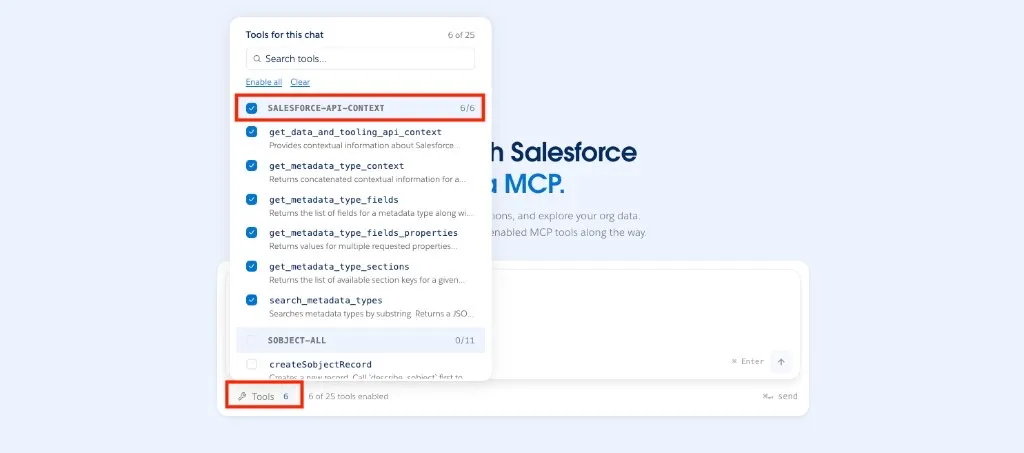Screen dimensions: 1024x453
Task: Click the '6 of 25' counter in panel header
Action: tap(461, 35)
